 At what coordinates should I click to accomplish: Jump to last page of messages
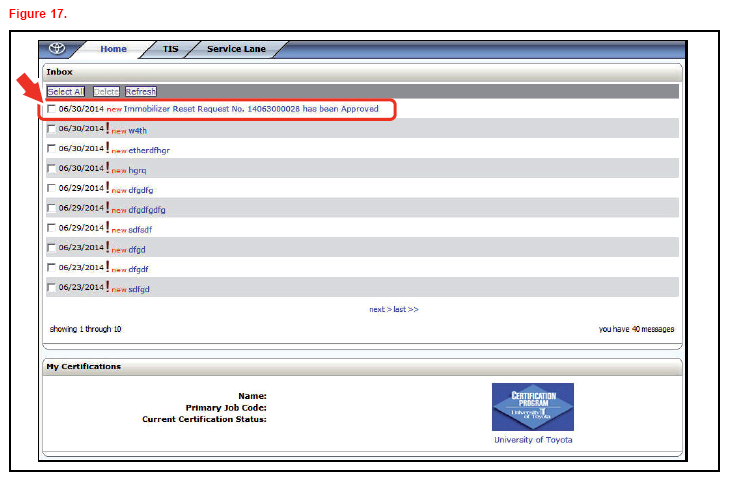[403, 309]
